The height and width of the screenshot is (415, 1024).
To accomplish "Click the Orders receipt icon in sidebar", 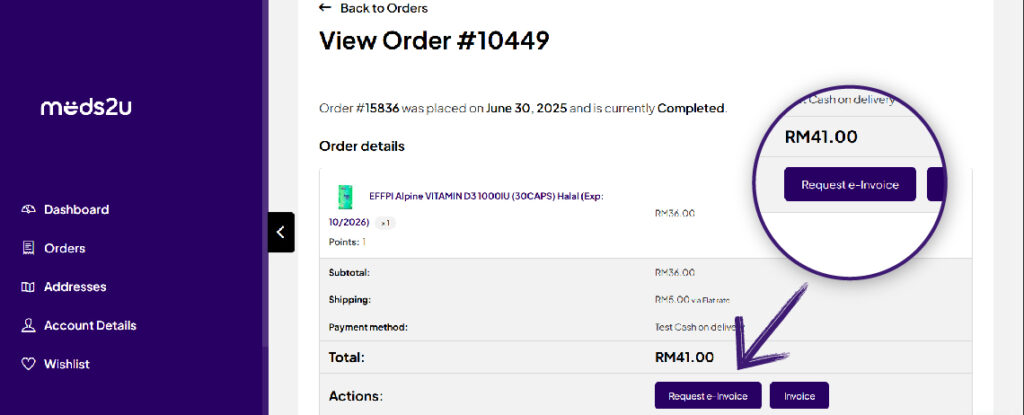I will click(x=28, y=248).
